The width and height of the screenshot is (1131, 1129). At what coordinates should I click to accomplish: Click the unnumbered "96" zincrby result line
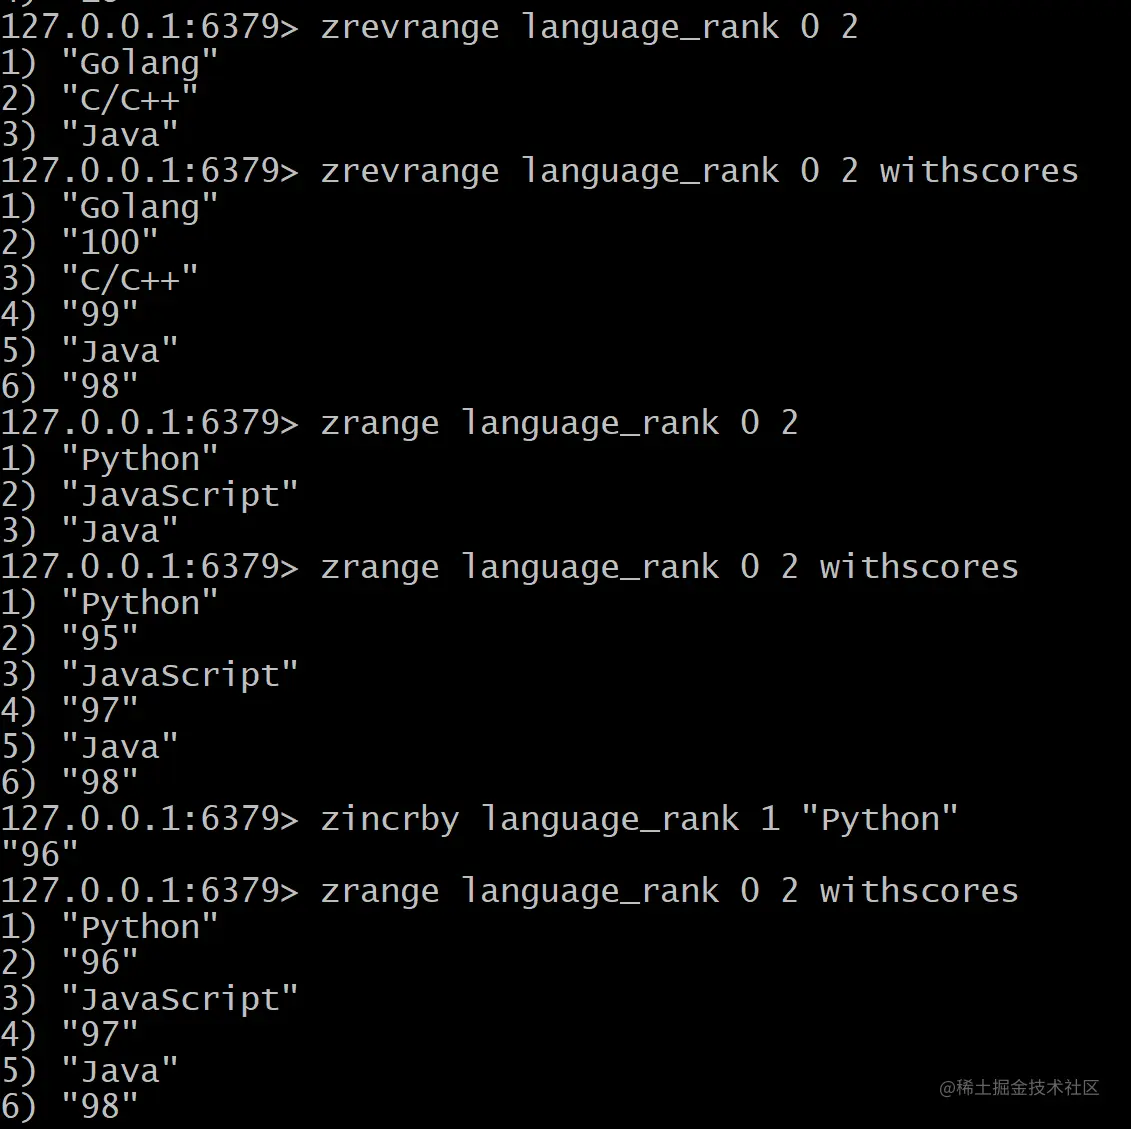40,854
